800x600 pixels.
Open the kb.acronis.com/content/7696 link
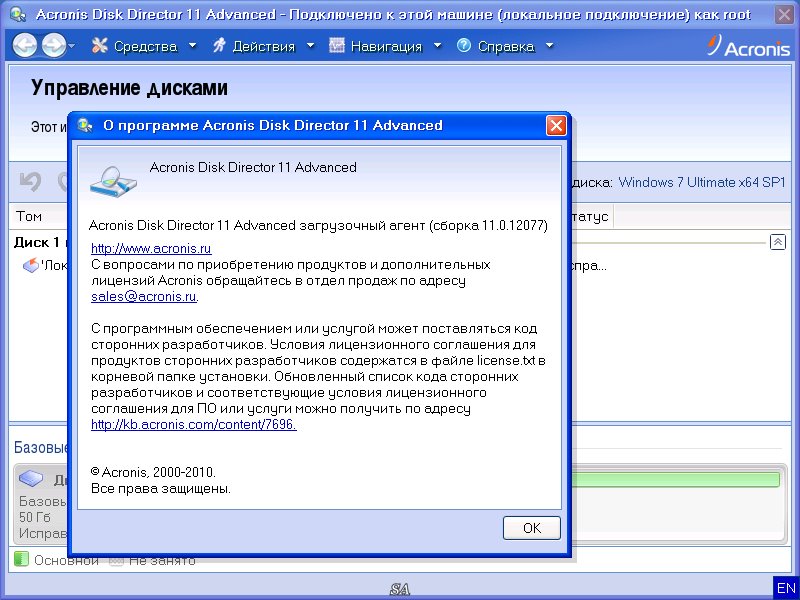pyautogui.click(x=193, y=425)
